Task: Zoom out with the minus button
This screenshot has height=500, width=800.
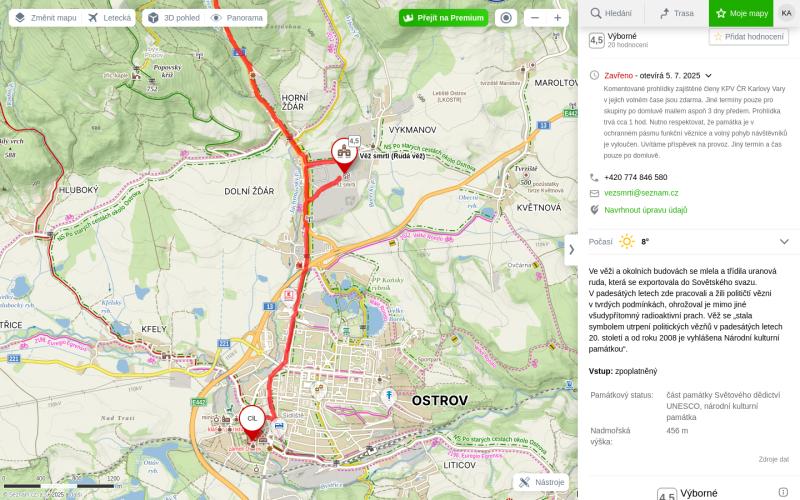Action: (535, 18)
